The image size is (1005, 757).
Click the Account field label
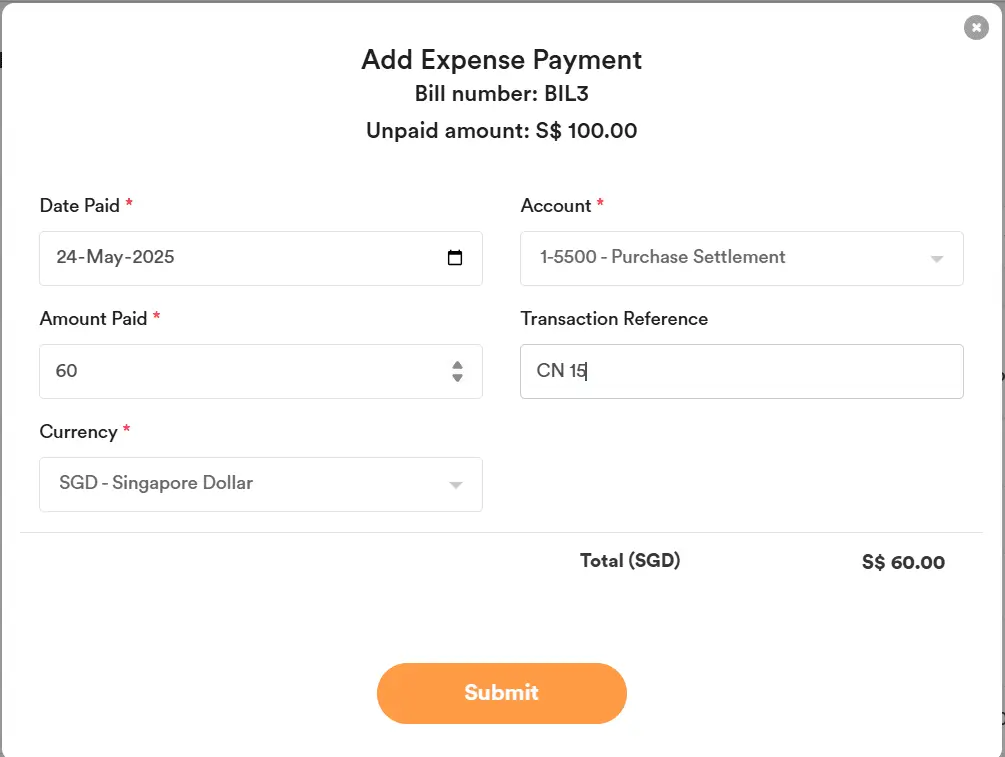(x=556, y=206)
